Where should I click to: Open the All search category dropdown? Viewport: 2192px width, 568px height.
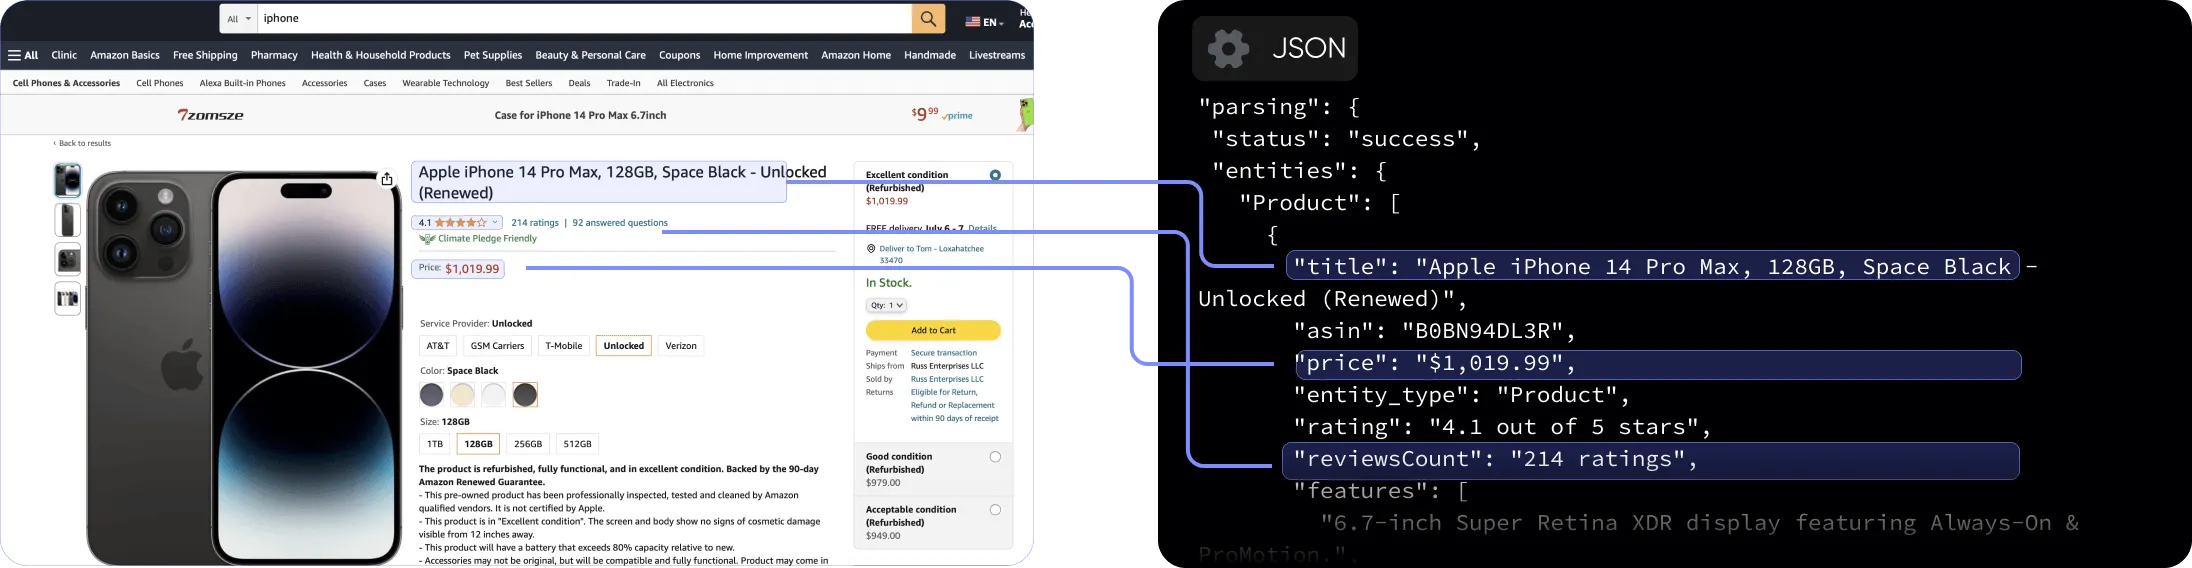click(239, 19)
